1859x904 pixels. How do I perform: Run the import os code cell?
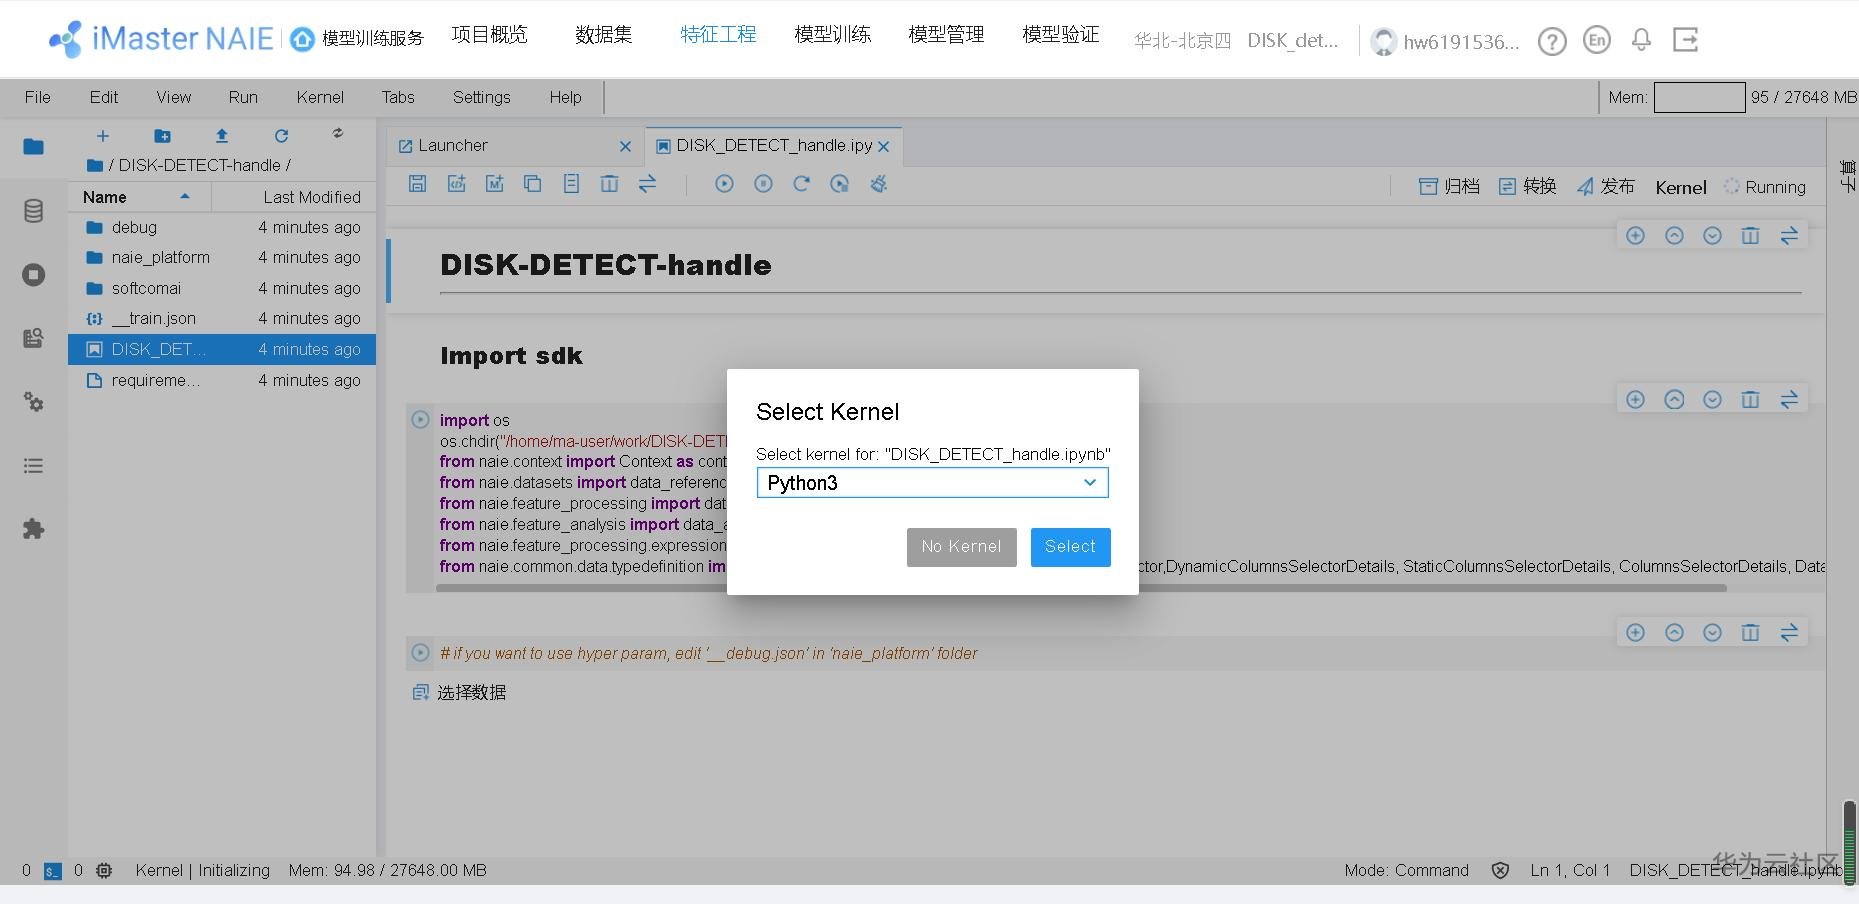[421, 420]
